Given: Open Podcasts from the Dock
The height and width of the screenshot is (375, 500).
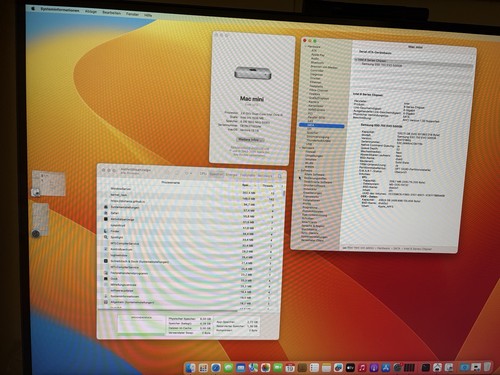Looking at the screenshot, I should [x=374, y=368].
